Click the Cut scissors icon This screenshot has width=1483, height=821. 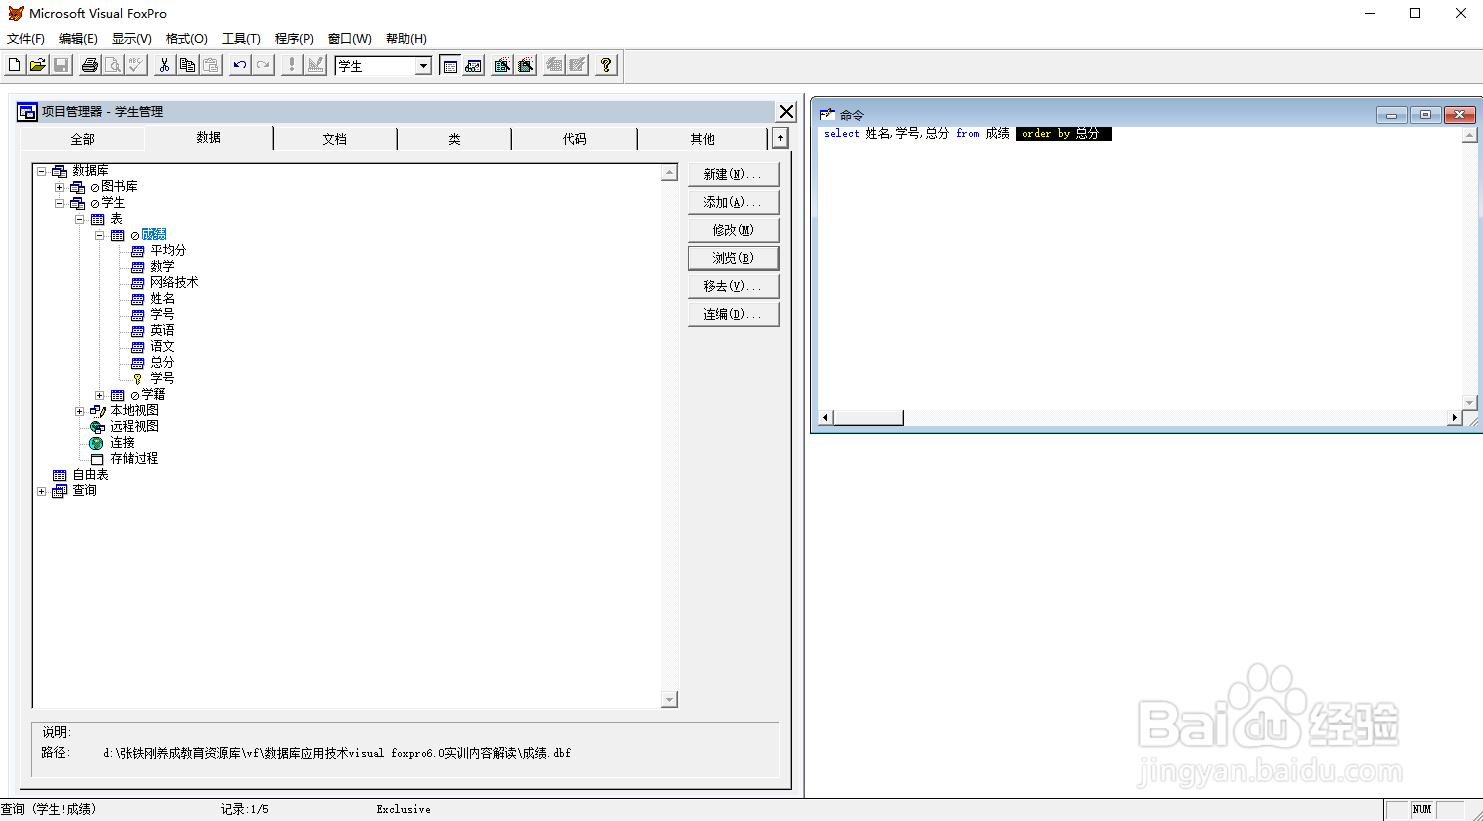[165, 65]
